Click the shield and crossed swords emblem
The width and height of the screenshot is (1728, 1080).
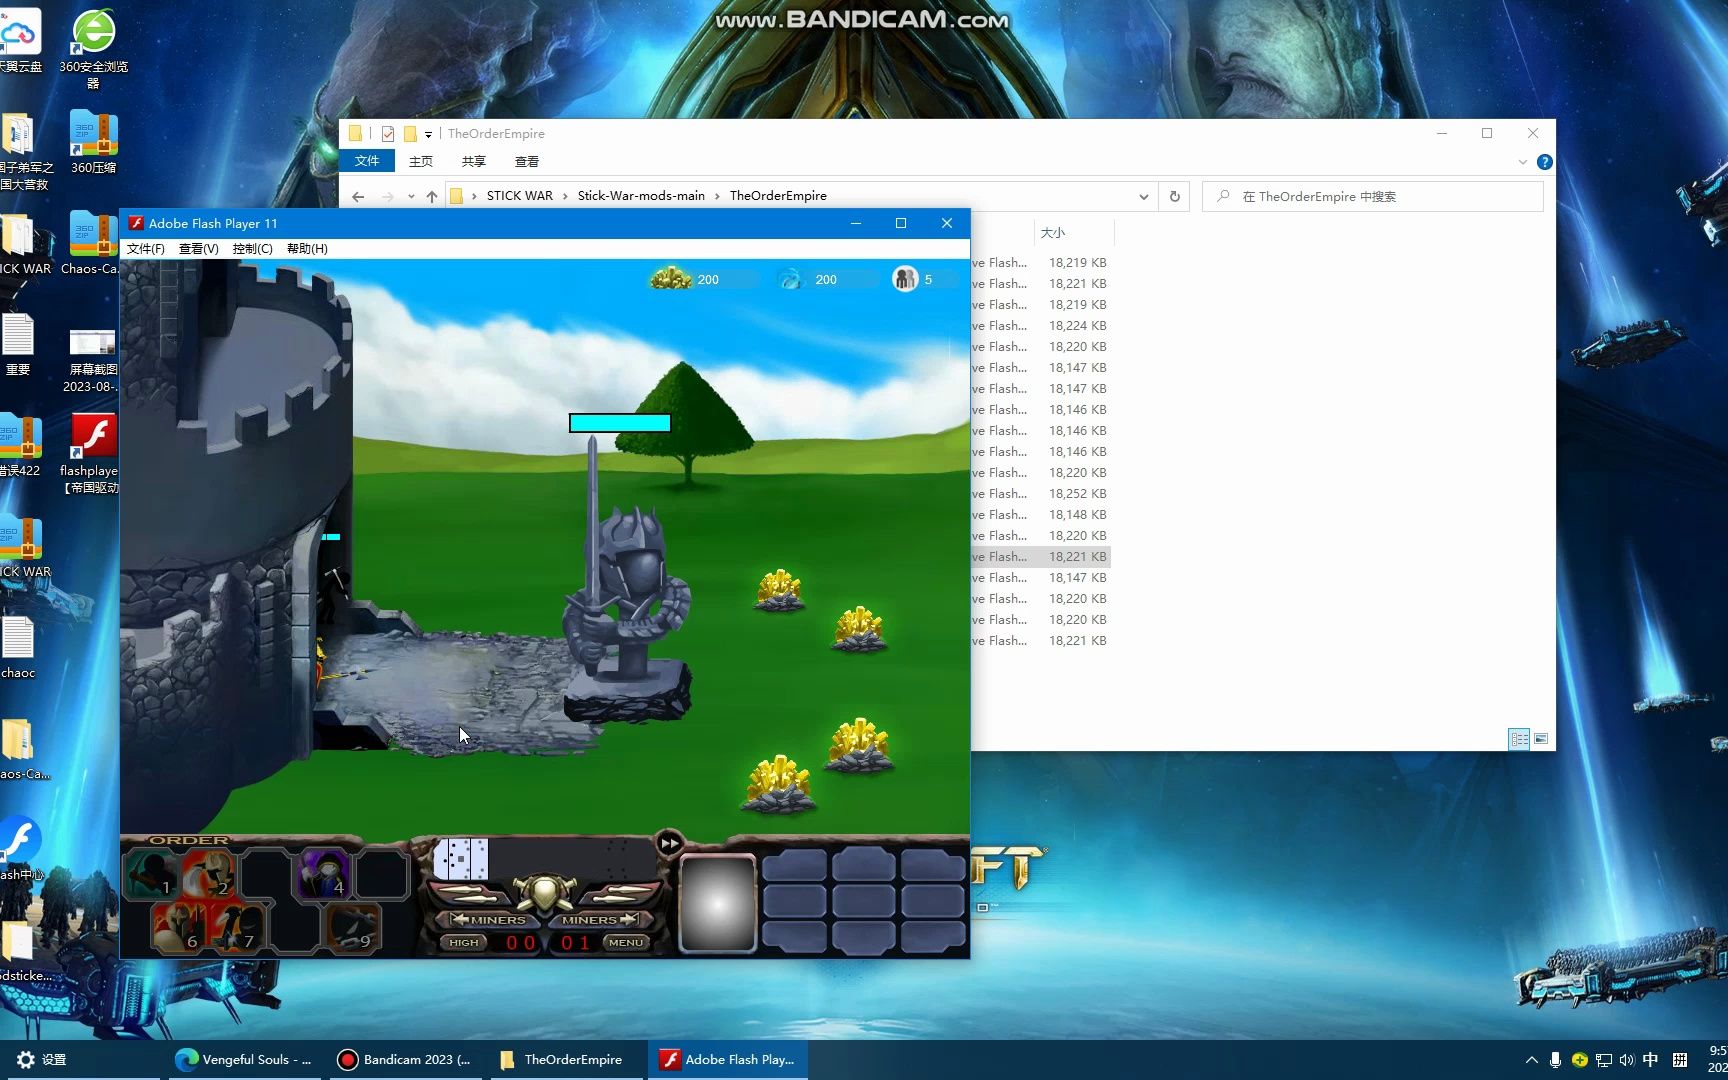[544, 892]
